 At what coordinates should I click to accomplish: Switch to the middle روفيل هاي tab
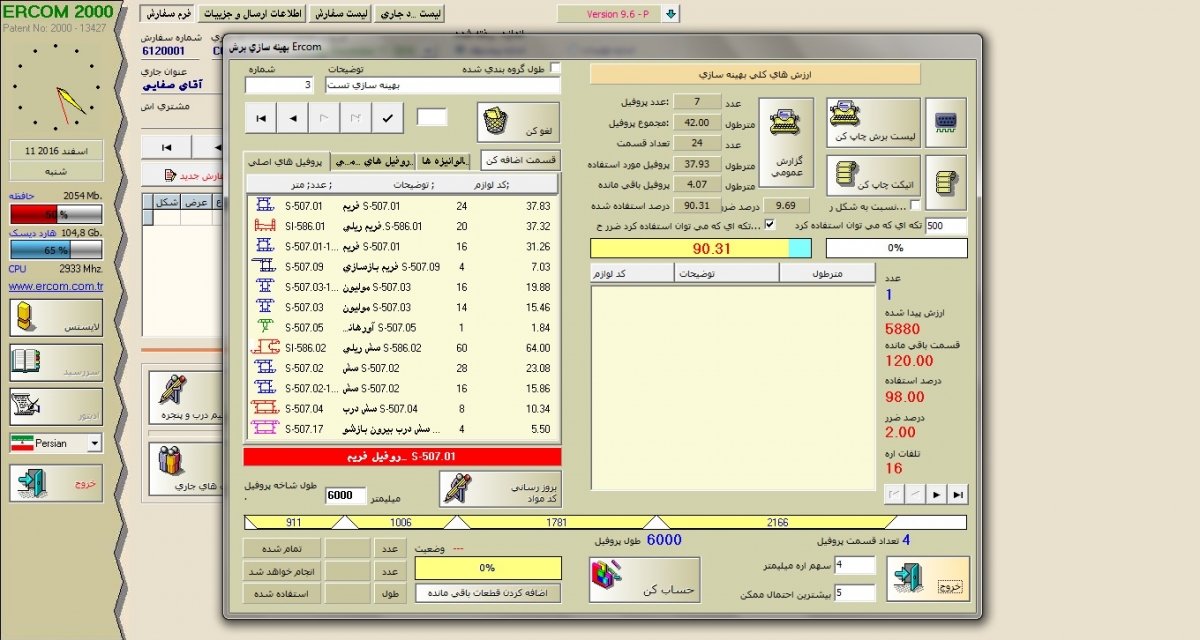[374, 161]
